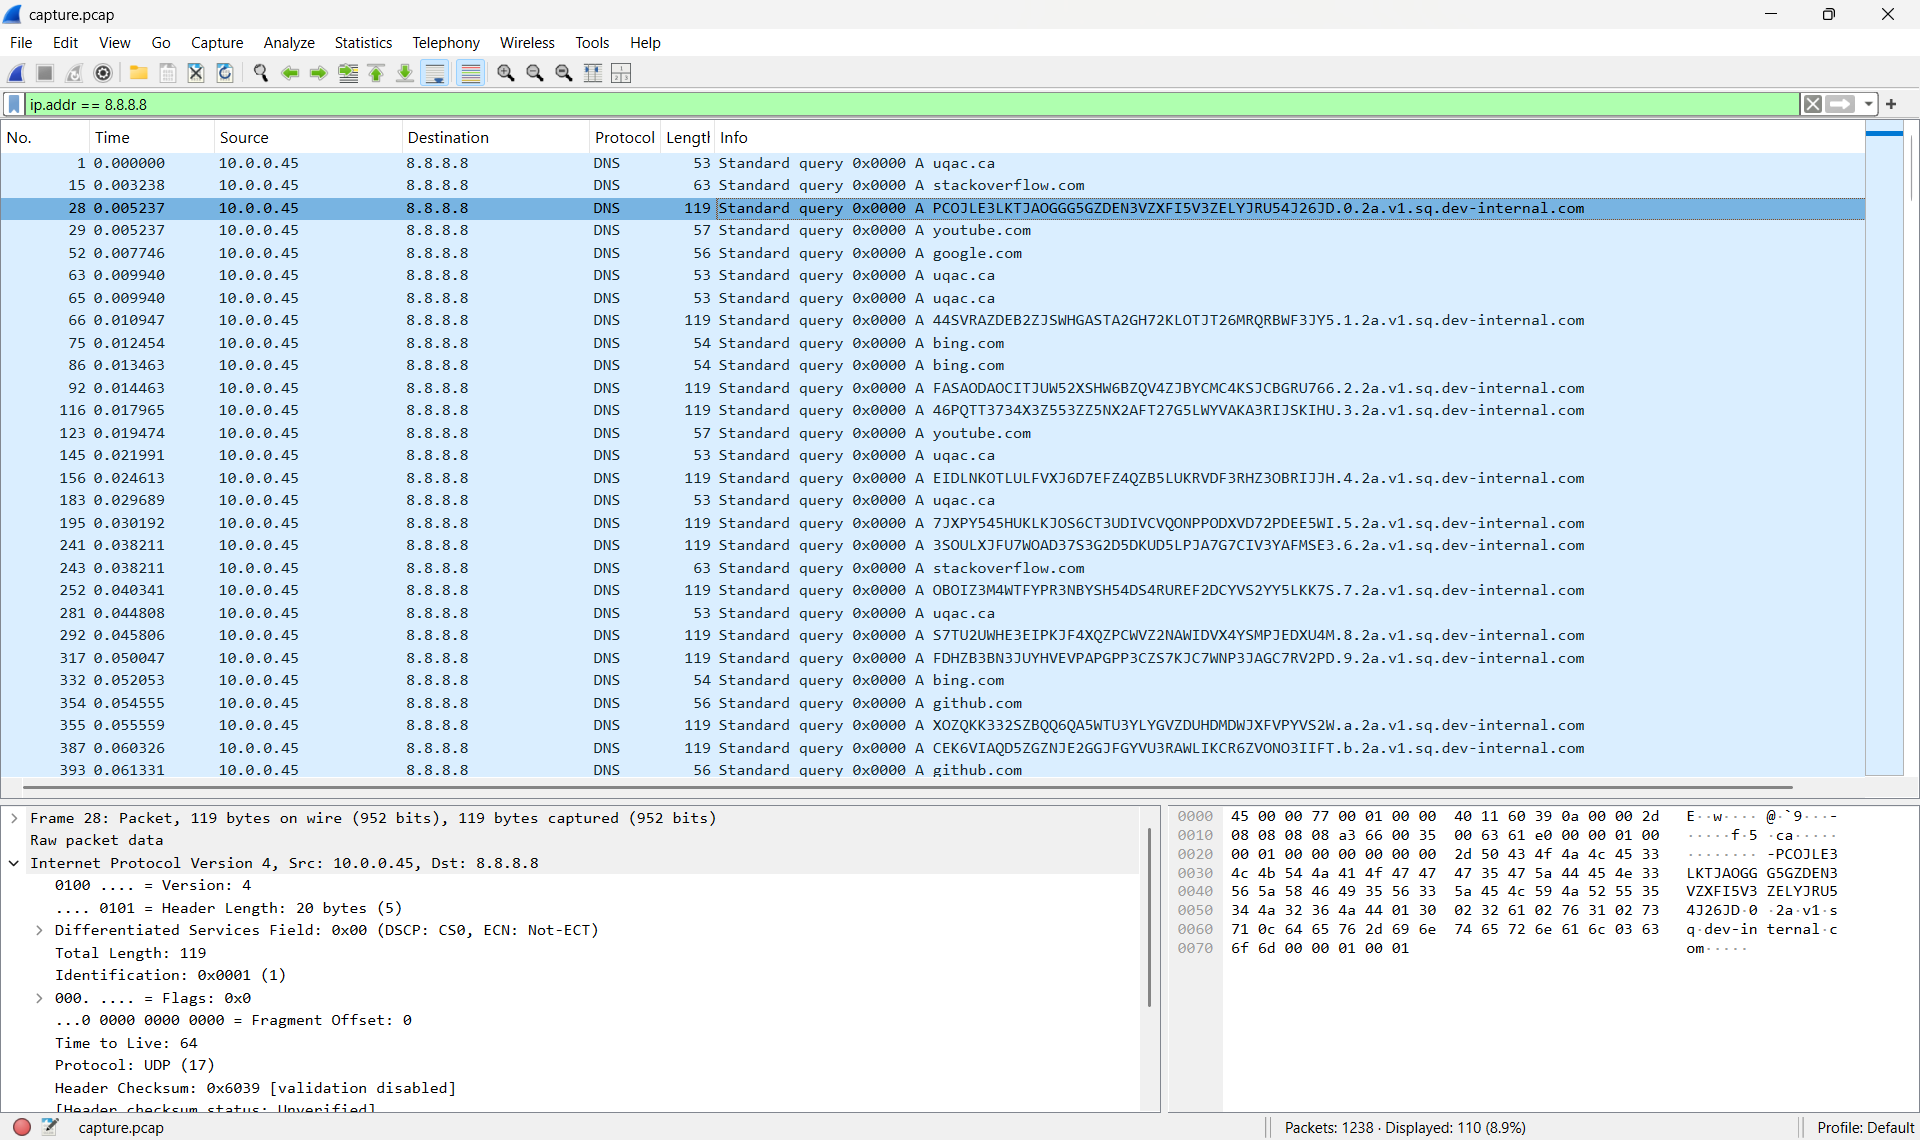Viewport: 1920px width, 1140px height.
Task: Close the capture file toolbar icon
Action: [196, 73]
